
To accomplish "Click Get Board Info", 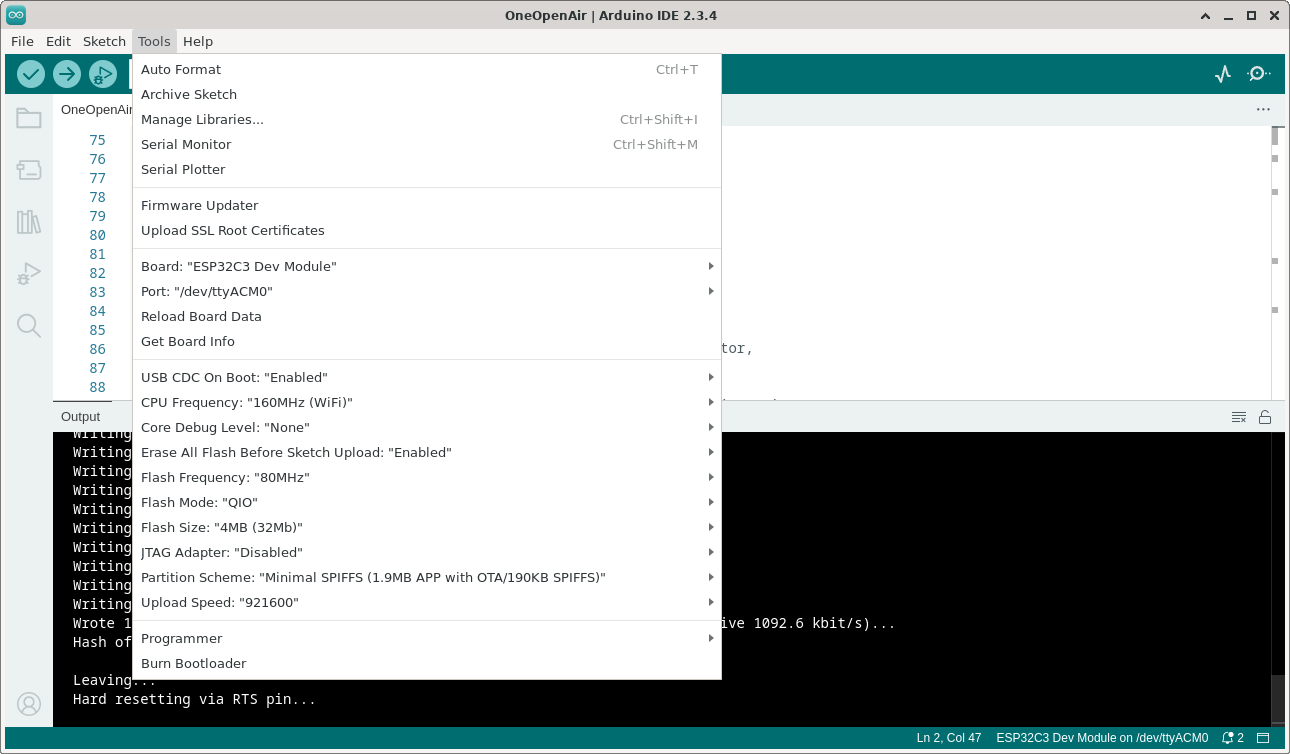I will click(427, 341).
